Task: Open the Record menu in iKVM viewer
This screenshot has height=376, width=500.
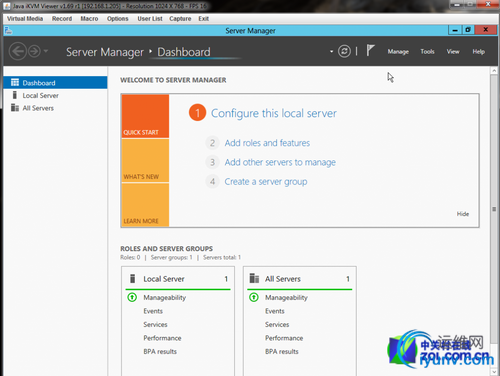Action: click(62, 19)
